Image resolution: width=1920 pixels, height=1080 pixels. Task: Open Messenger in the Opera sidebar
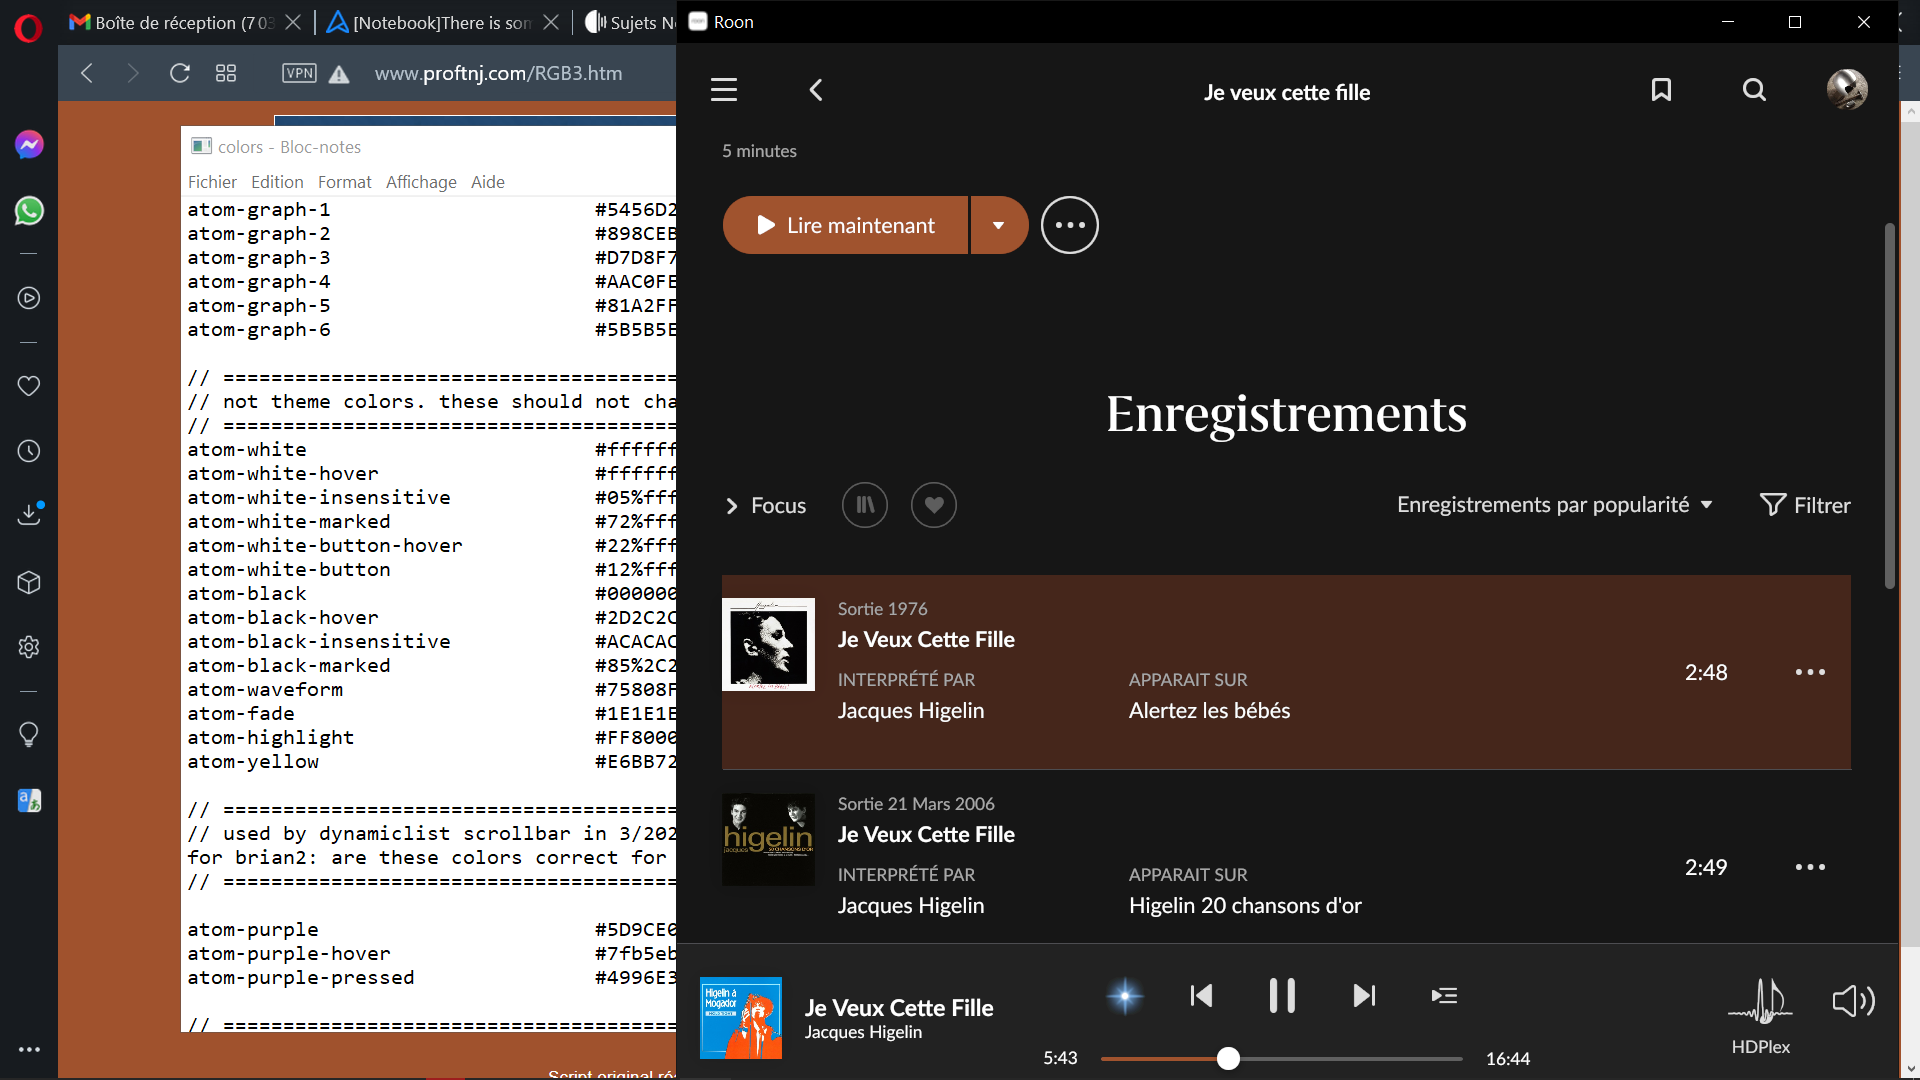click(x=29, y=145)
